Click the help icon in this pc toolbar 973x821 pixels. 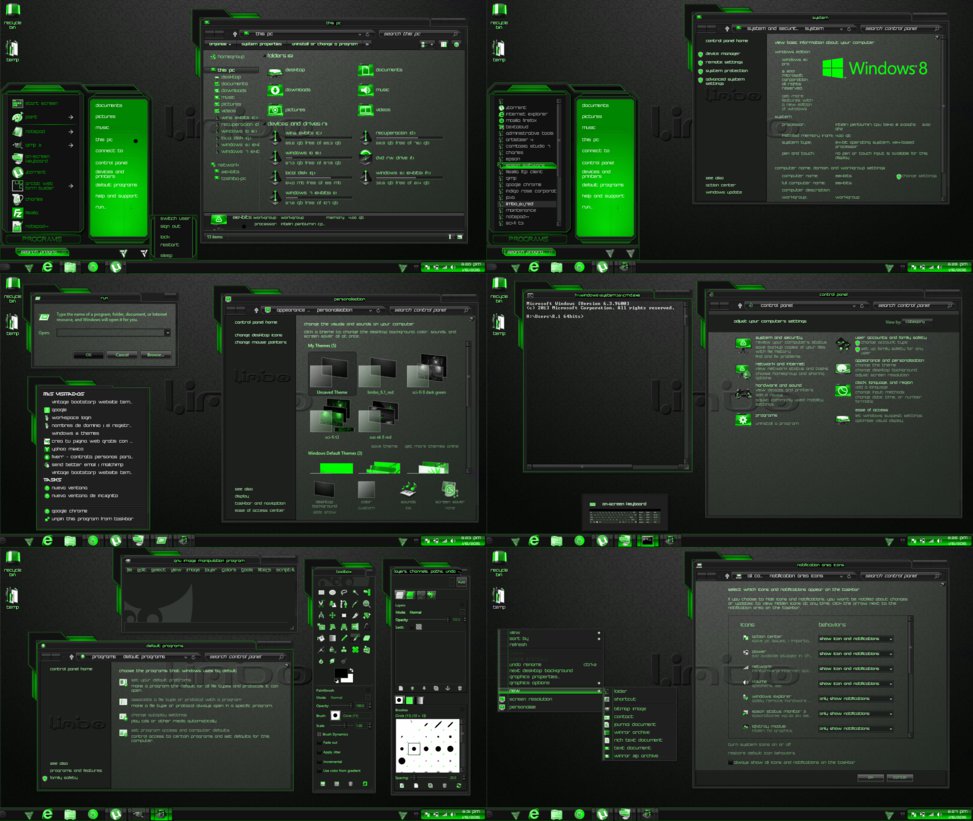[457, 45]
